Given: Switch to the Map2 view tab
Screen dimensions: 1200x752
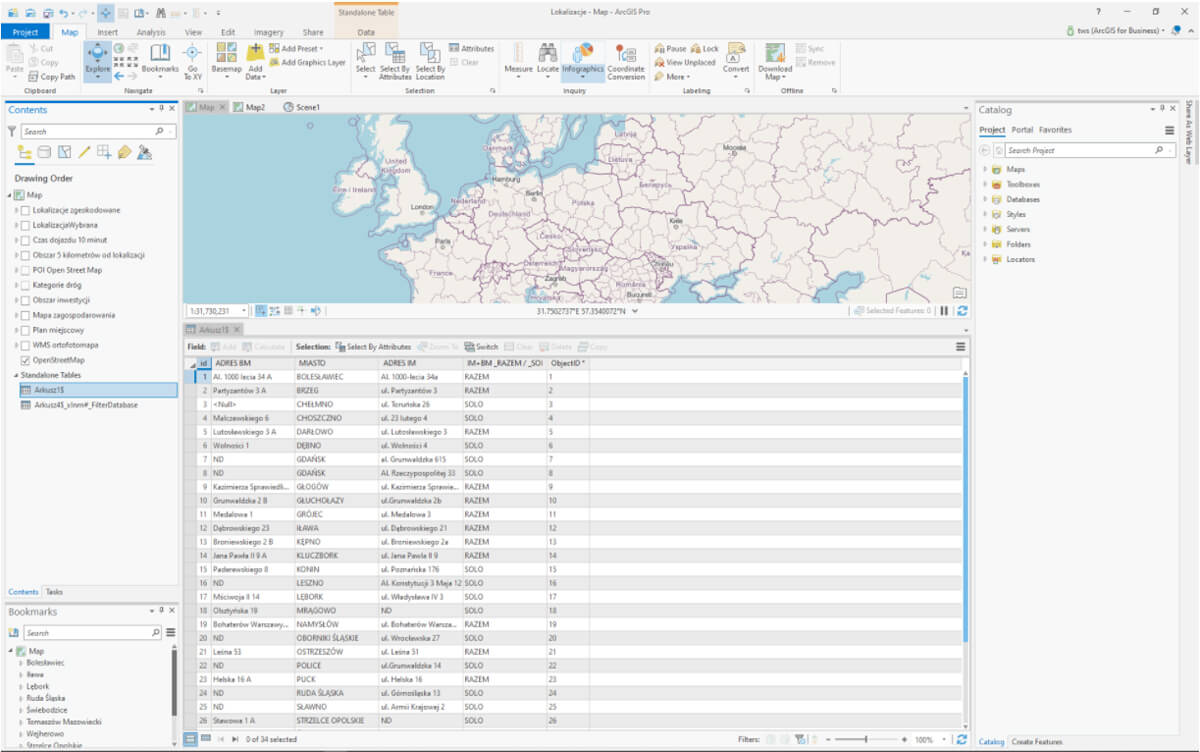Looking at the screenshot, I should click(250, 106).
